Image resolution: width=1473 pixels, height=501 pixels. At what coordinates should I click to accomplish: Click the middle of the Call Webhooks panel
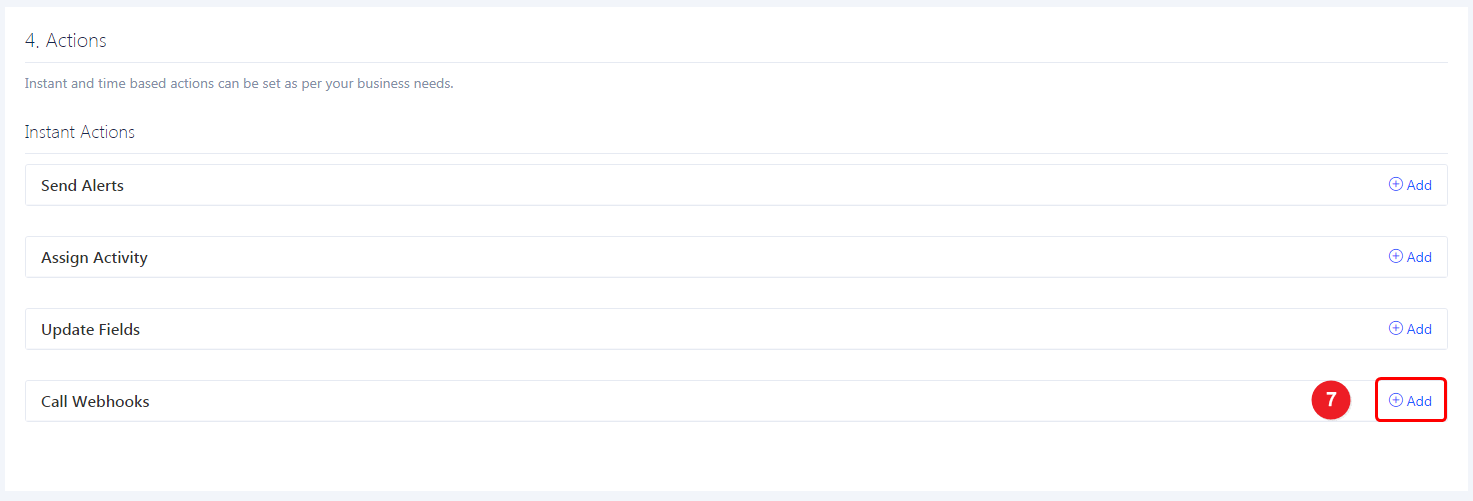736,401
